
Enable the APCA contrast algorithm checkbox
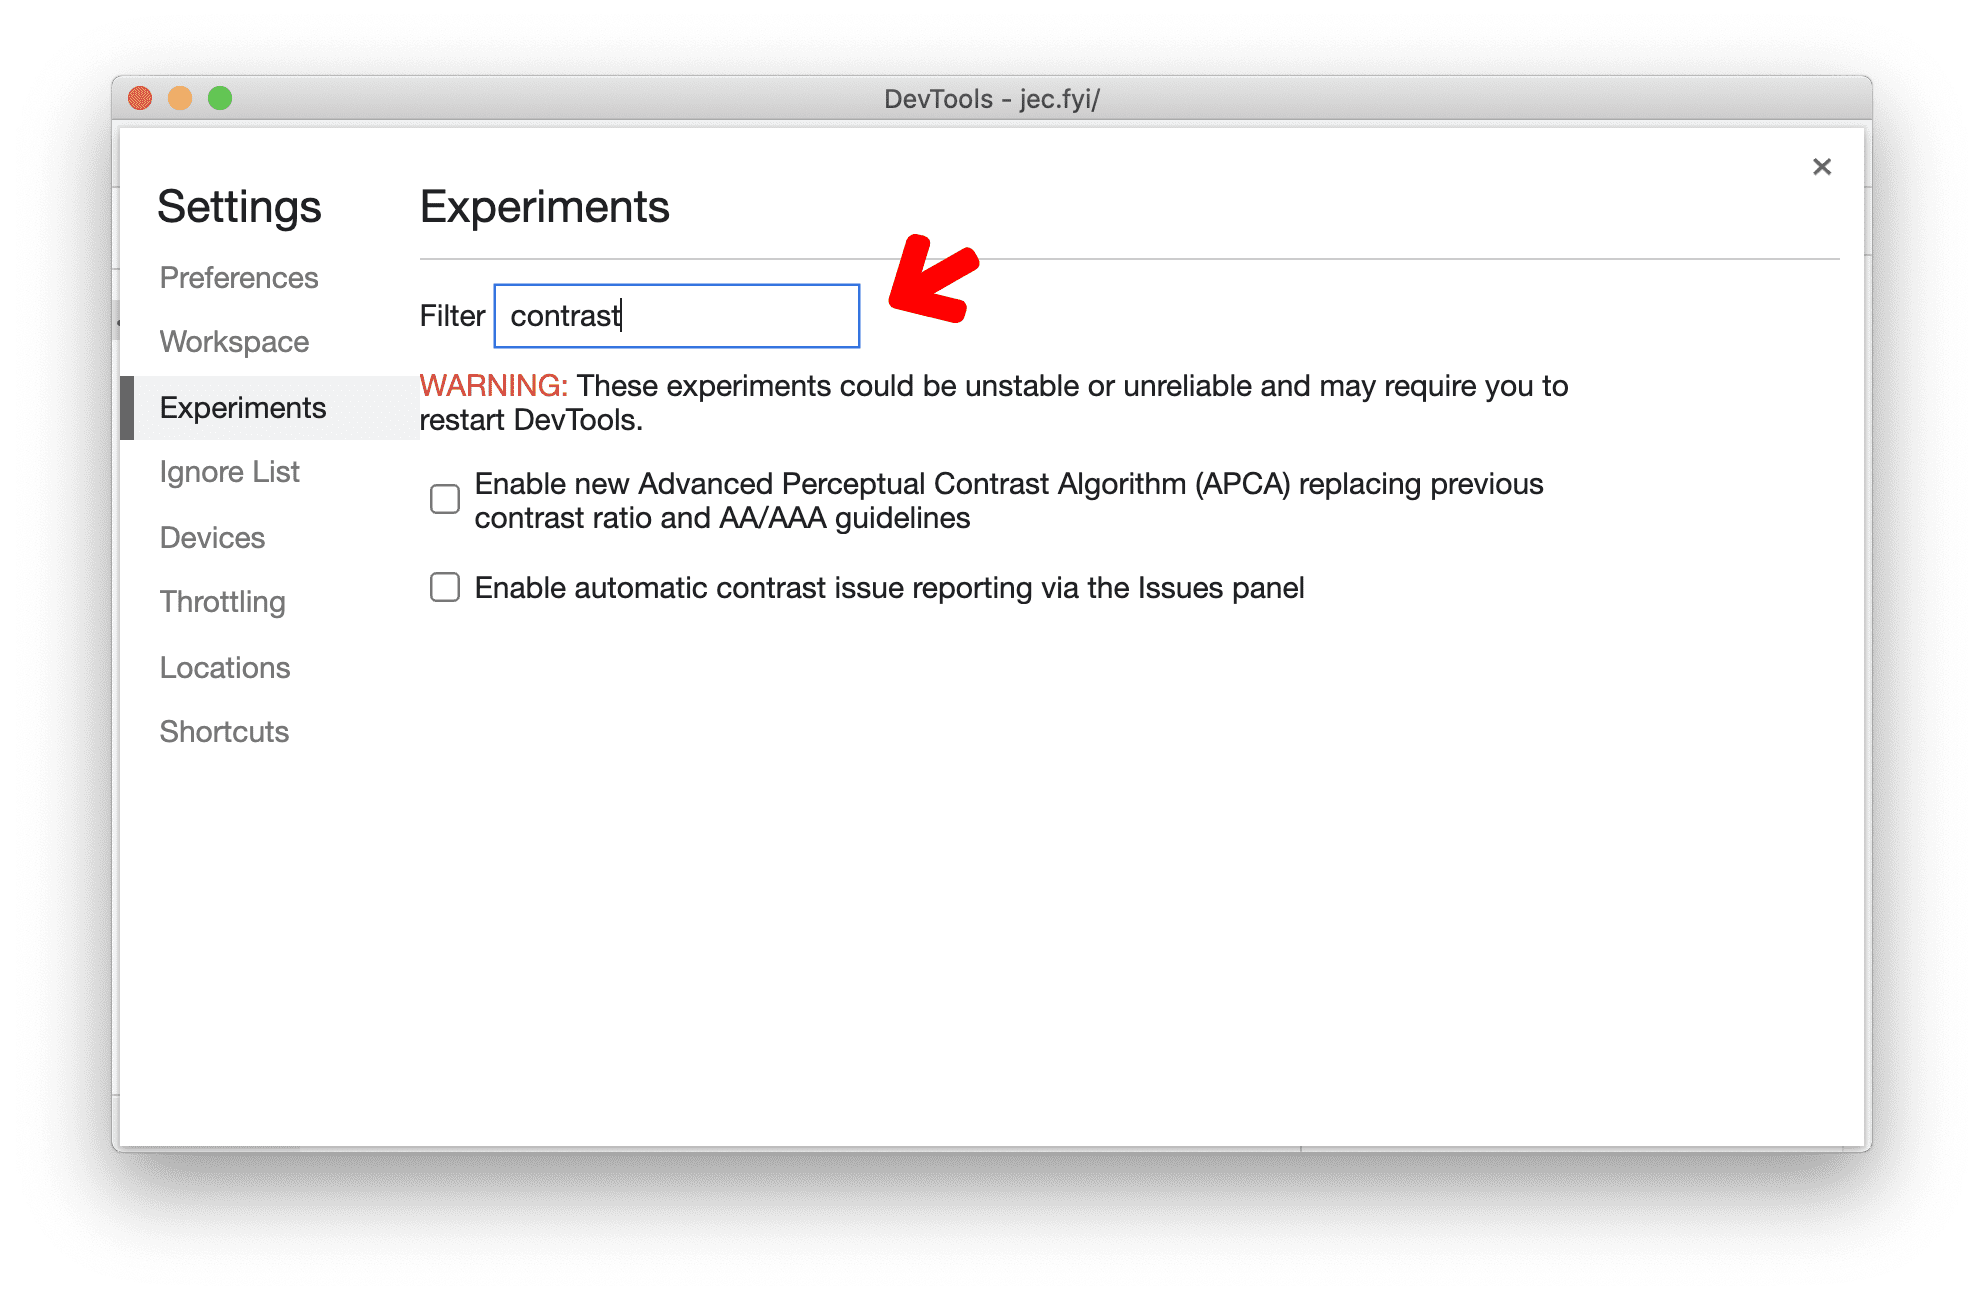pyautogui.click(x=445, y=498)
